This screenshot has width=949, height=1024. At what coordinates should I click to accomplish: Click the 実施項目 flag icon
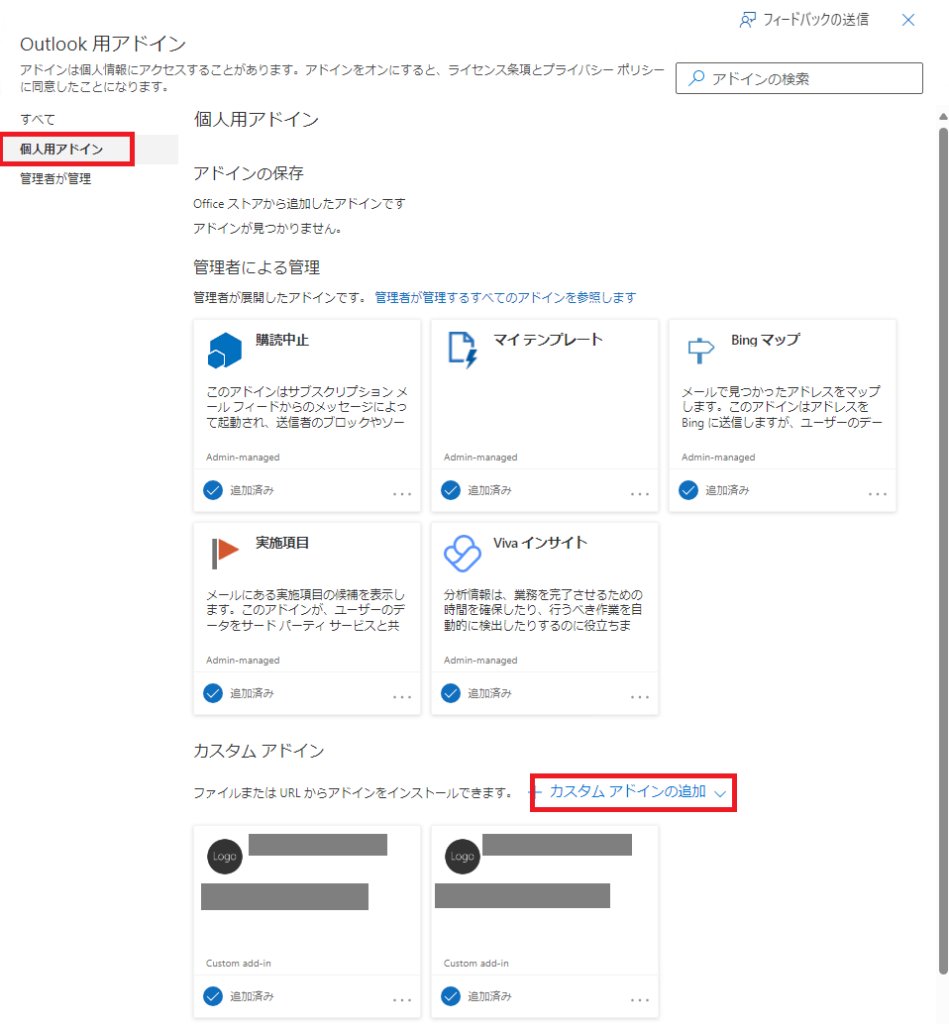(224, 552)
